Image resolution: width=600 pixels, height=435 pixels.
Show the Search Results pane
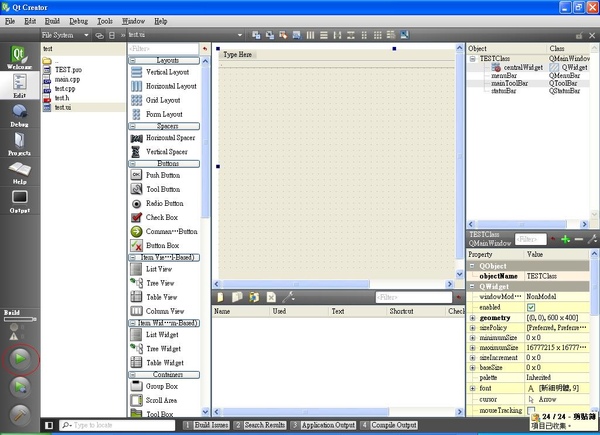coord(260,425)
